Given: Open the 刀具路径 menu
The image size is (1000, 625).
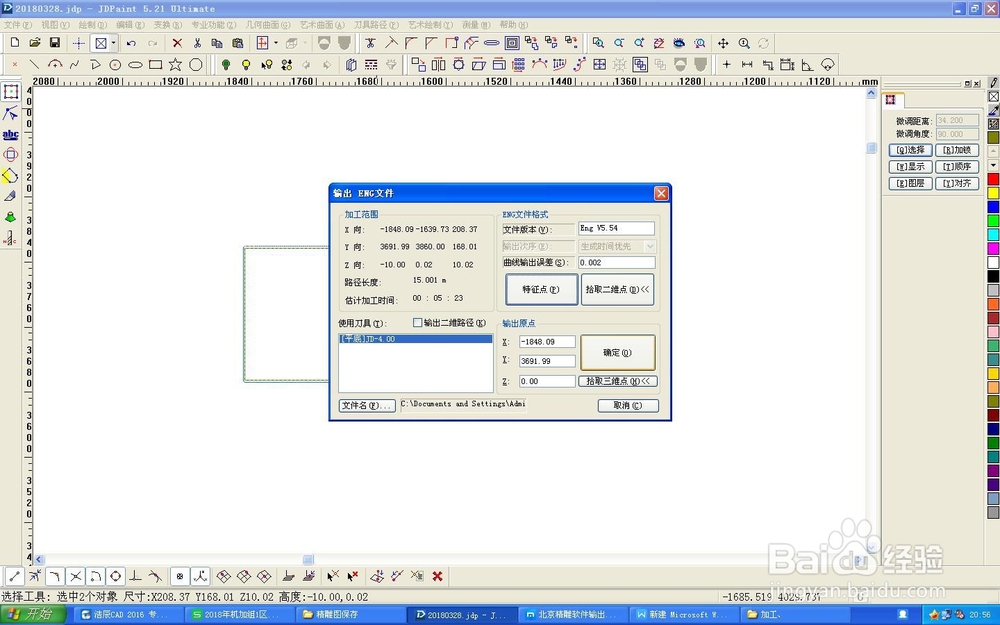Looking at the screenshot, I should click(x=376, y=25).
